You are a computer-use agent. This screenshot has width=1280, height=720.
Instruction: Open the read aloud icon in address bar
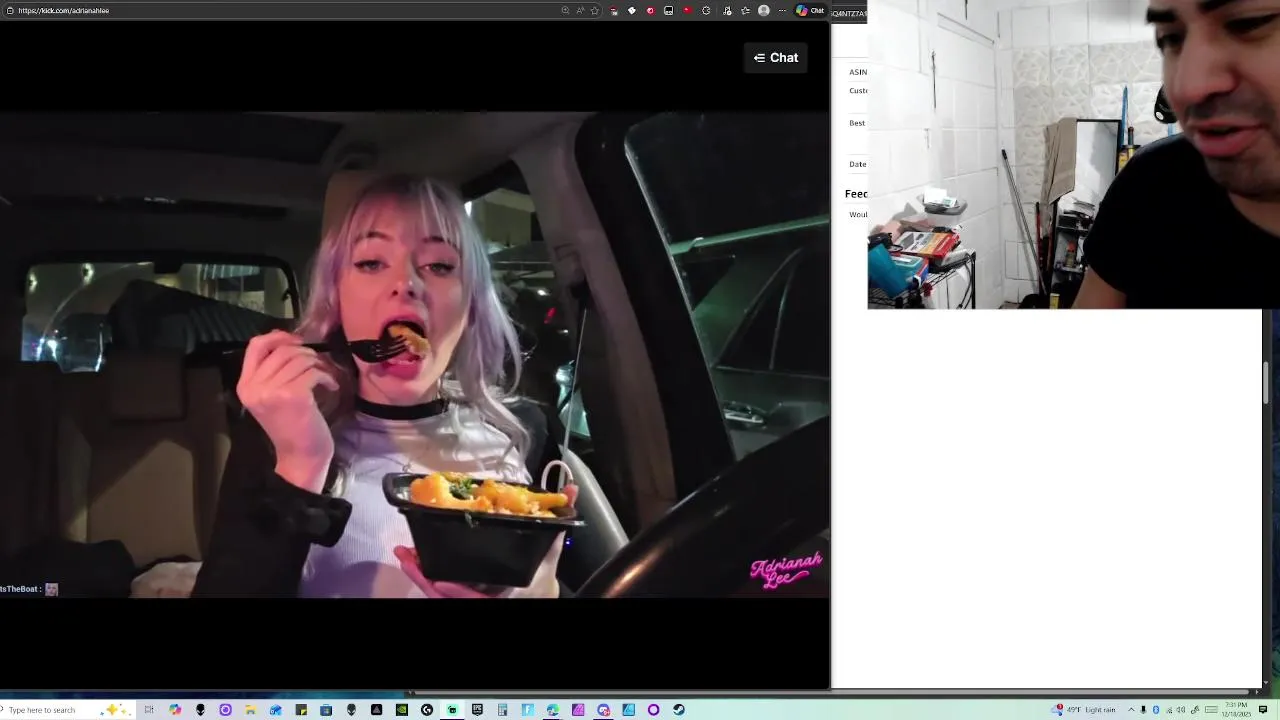580,10
